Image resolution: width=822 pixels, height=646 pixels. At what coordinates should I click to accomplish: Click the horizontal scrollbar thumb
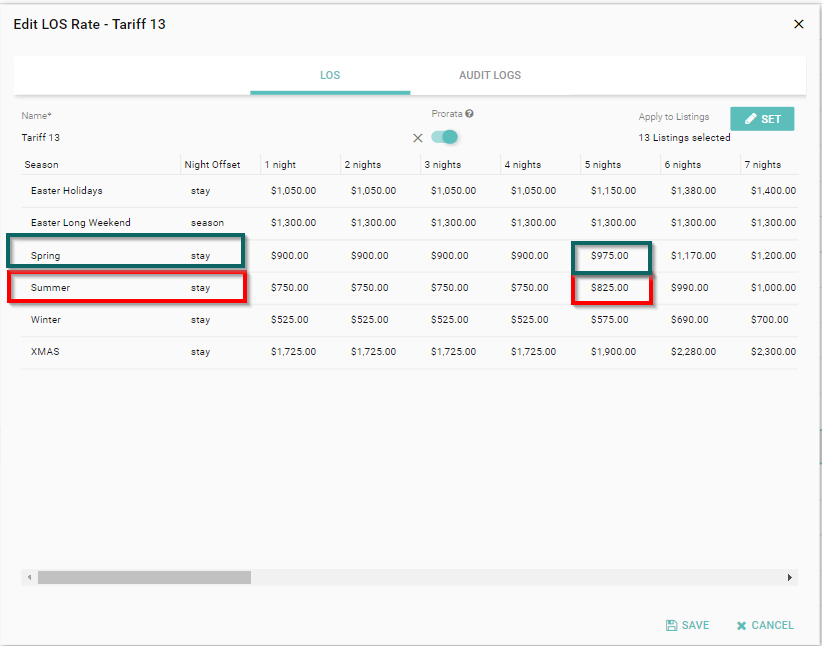144,577
